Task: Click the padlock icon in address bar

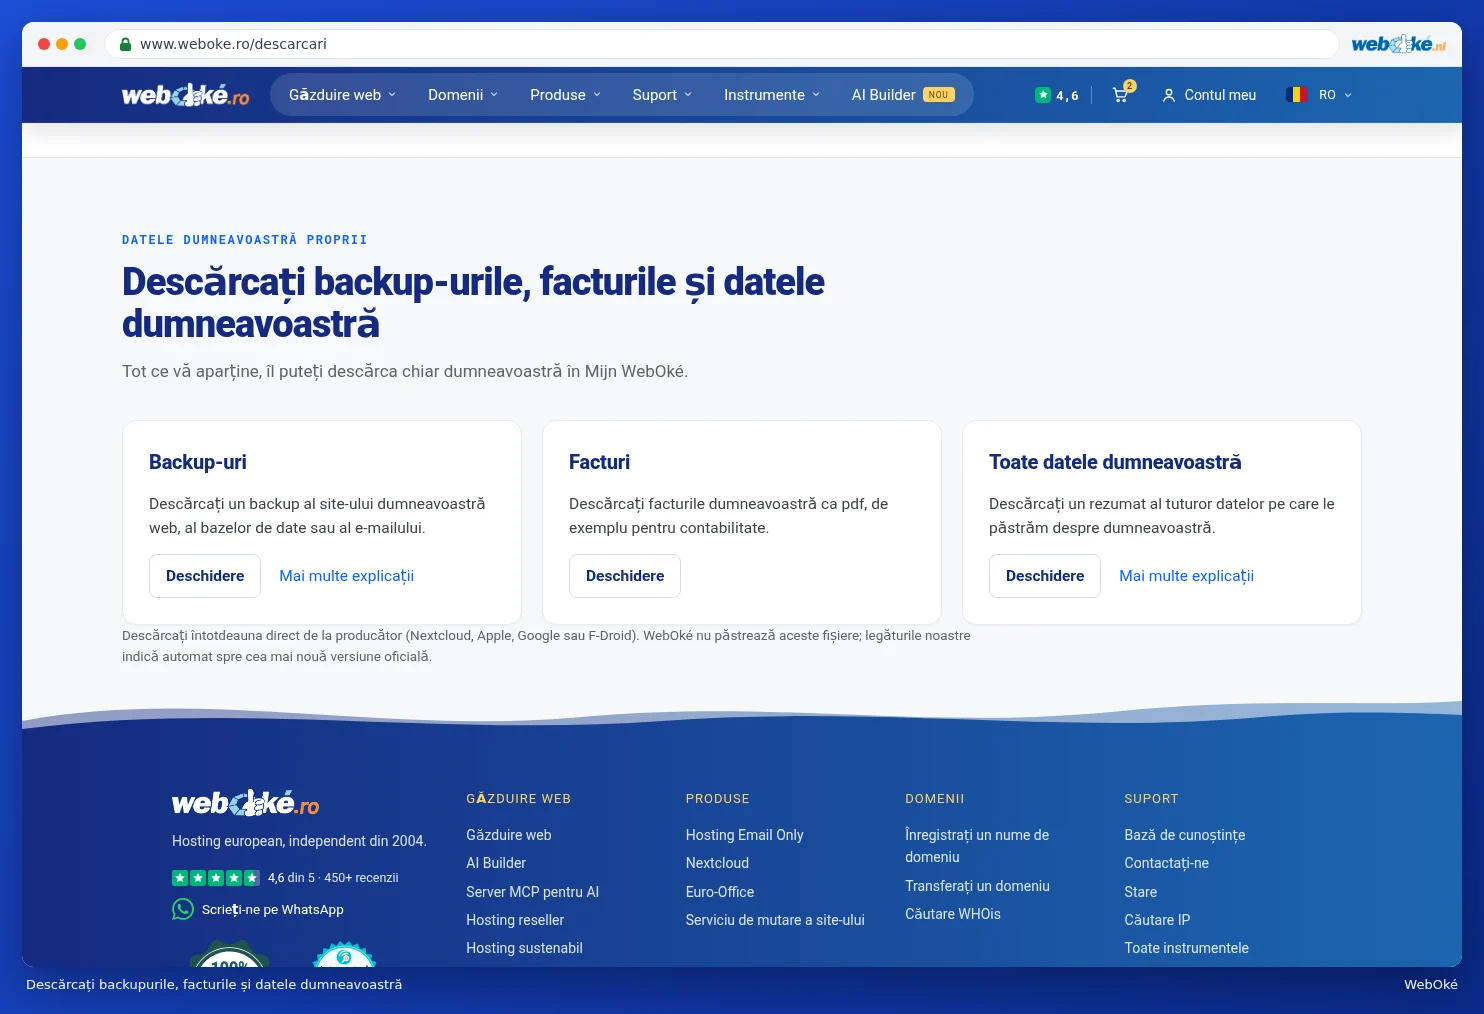Action: click(x=125, y=44)
